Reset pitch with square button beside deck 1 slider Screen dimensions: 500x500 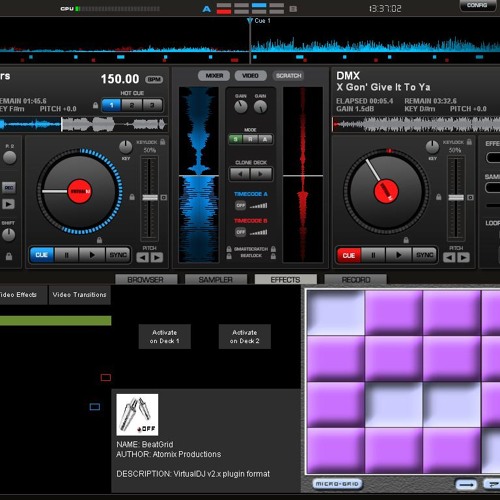(164, 198)
